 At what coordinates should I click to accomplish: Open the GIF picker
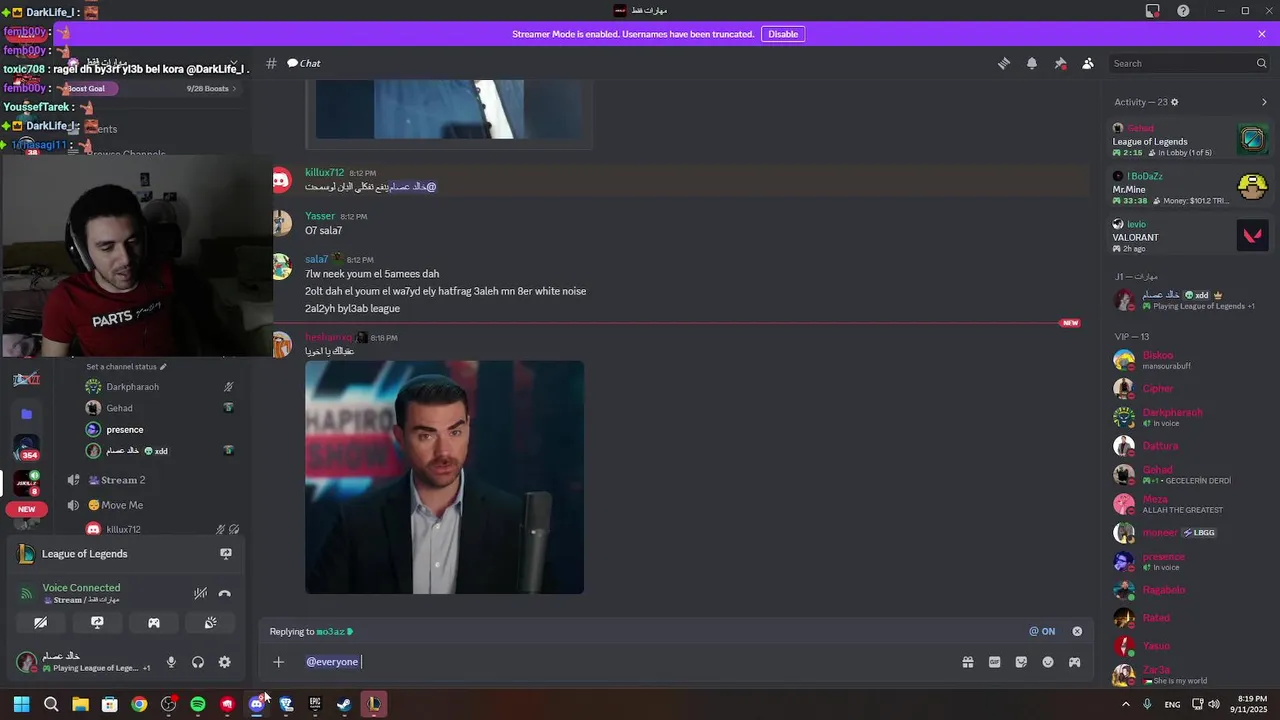click(994, 662)
